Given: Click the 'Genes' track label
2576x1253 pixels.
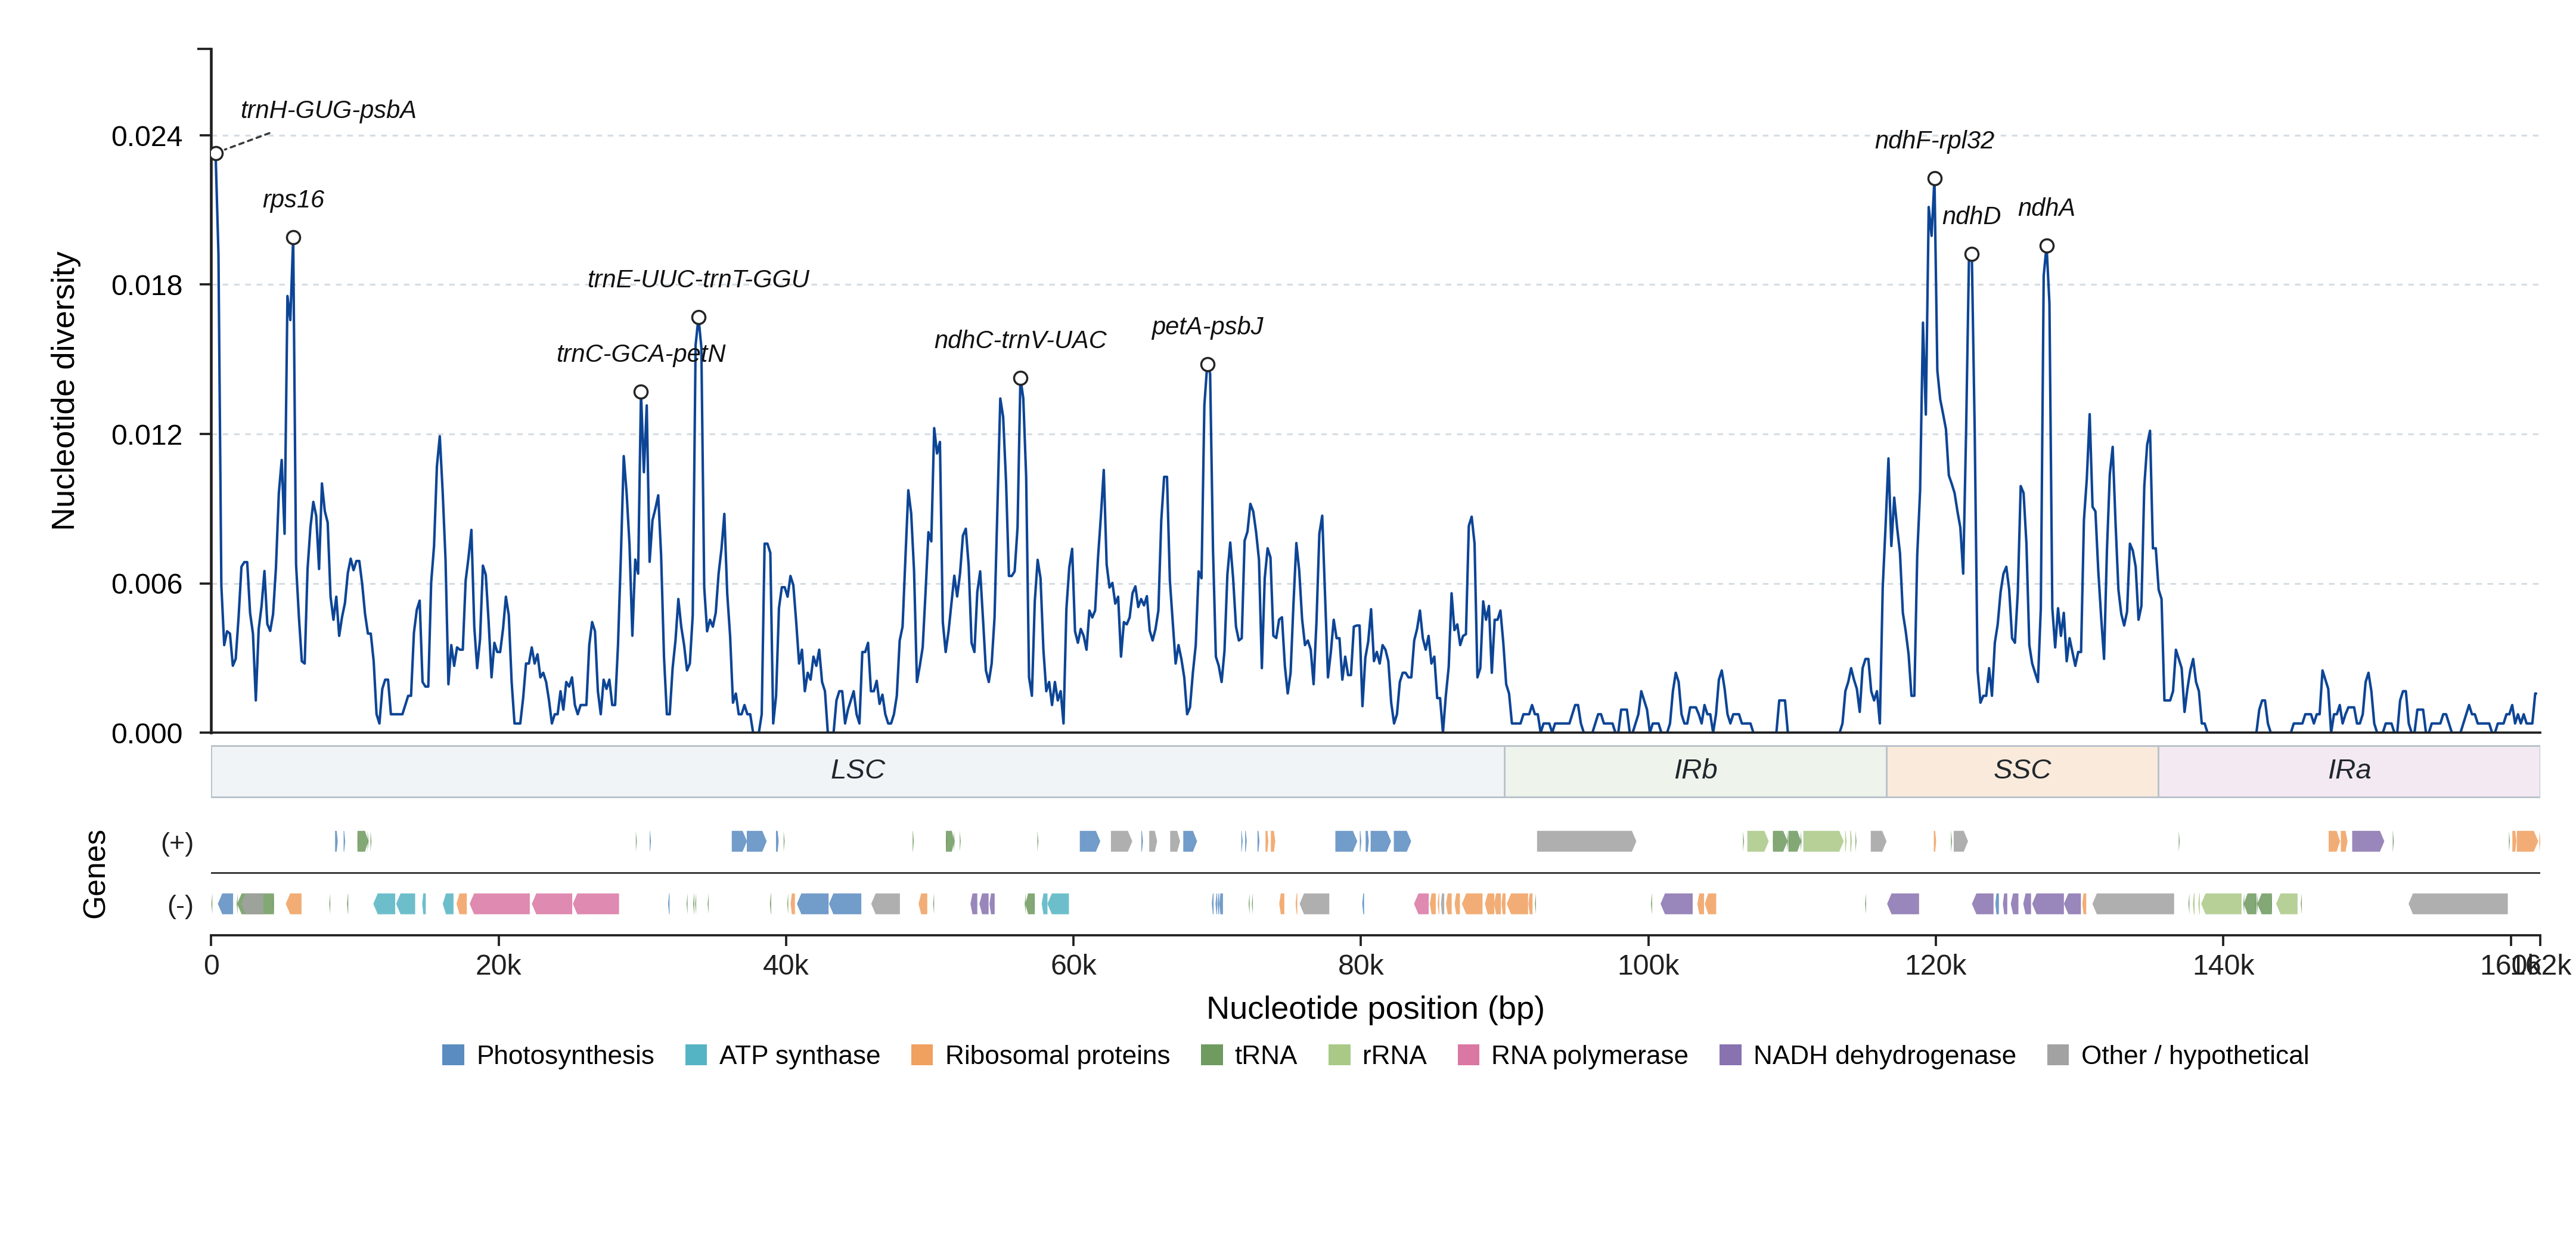Looking at the screenshot, I should coord(94,874).
